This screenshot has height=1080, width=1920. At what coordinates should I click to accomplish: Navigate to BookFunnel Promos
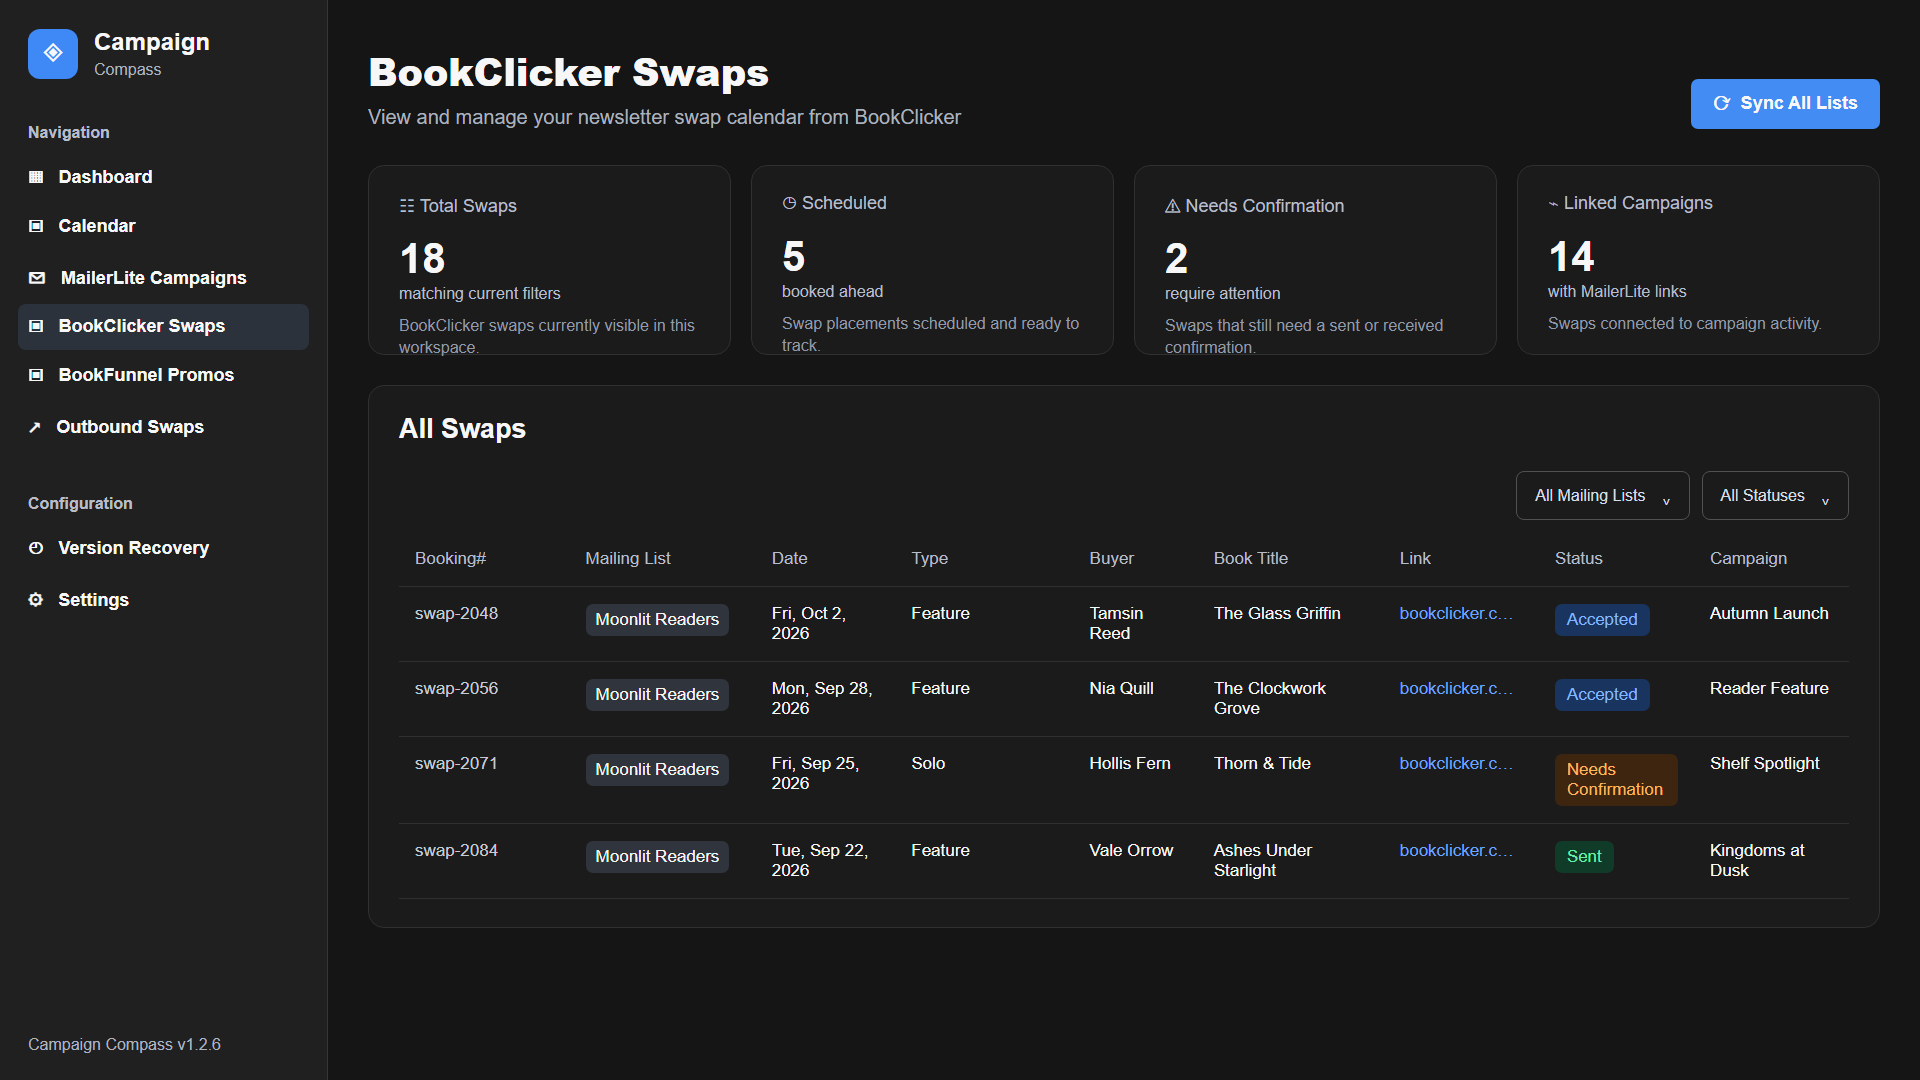163,375
